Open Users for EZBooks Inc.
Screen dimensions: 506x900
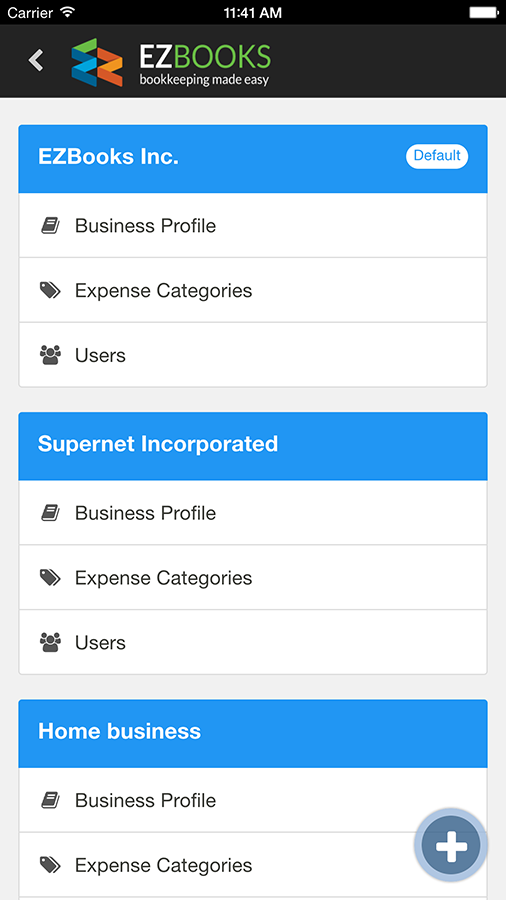253,355
